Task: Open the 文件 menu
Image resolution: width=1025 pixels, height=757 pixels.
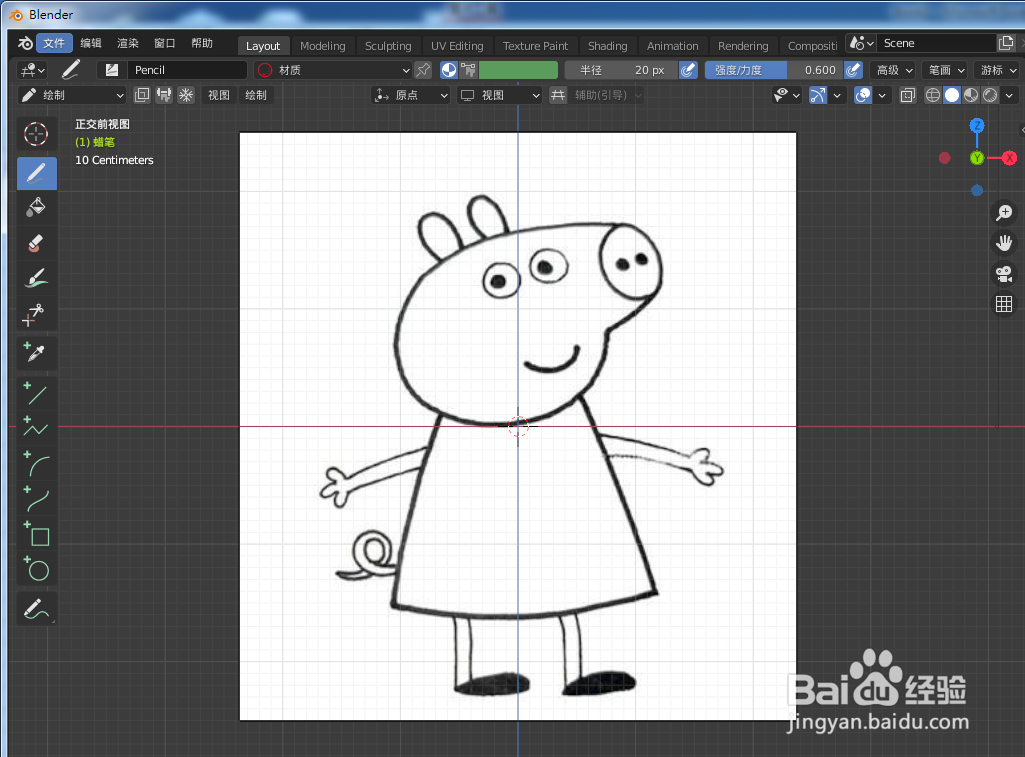Action: point(54,43)
